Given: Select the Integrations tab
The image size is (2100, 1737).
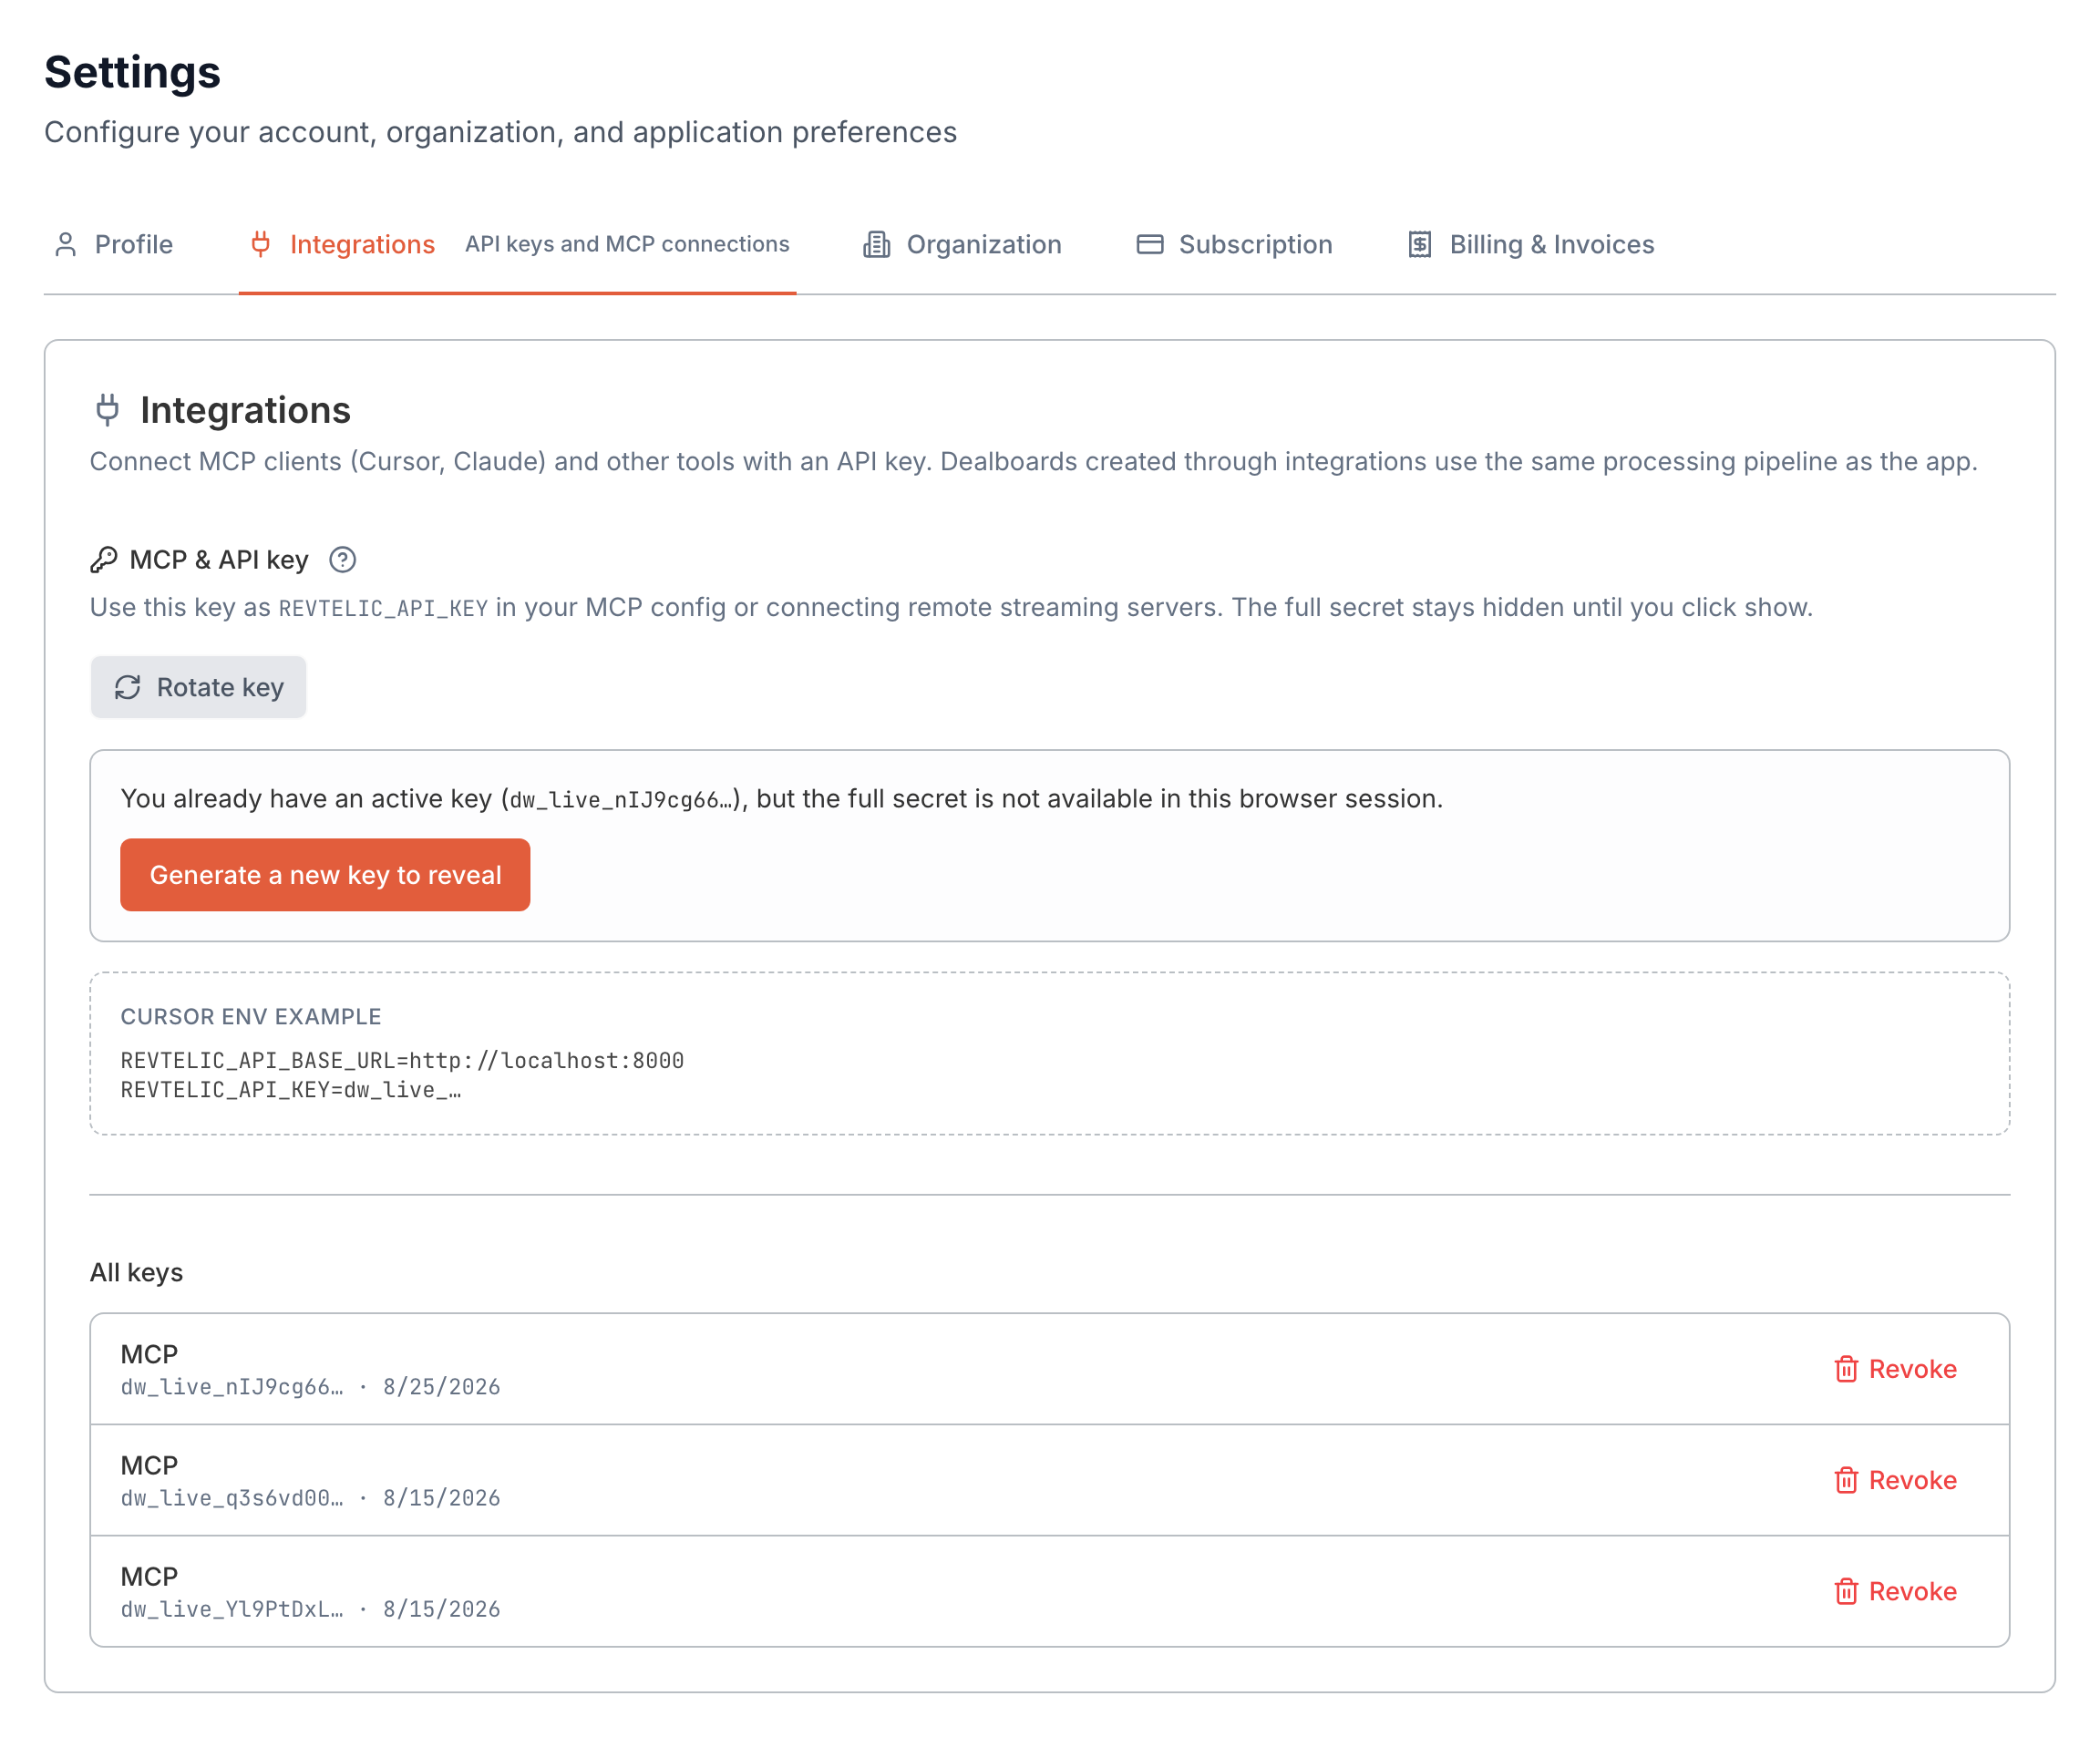Looking at the screenshot, I should (x=517, y=244).
